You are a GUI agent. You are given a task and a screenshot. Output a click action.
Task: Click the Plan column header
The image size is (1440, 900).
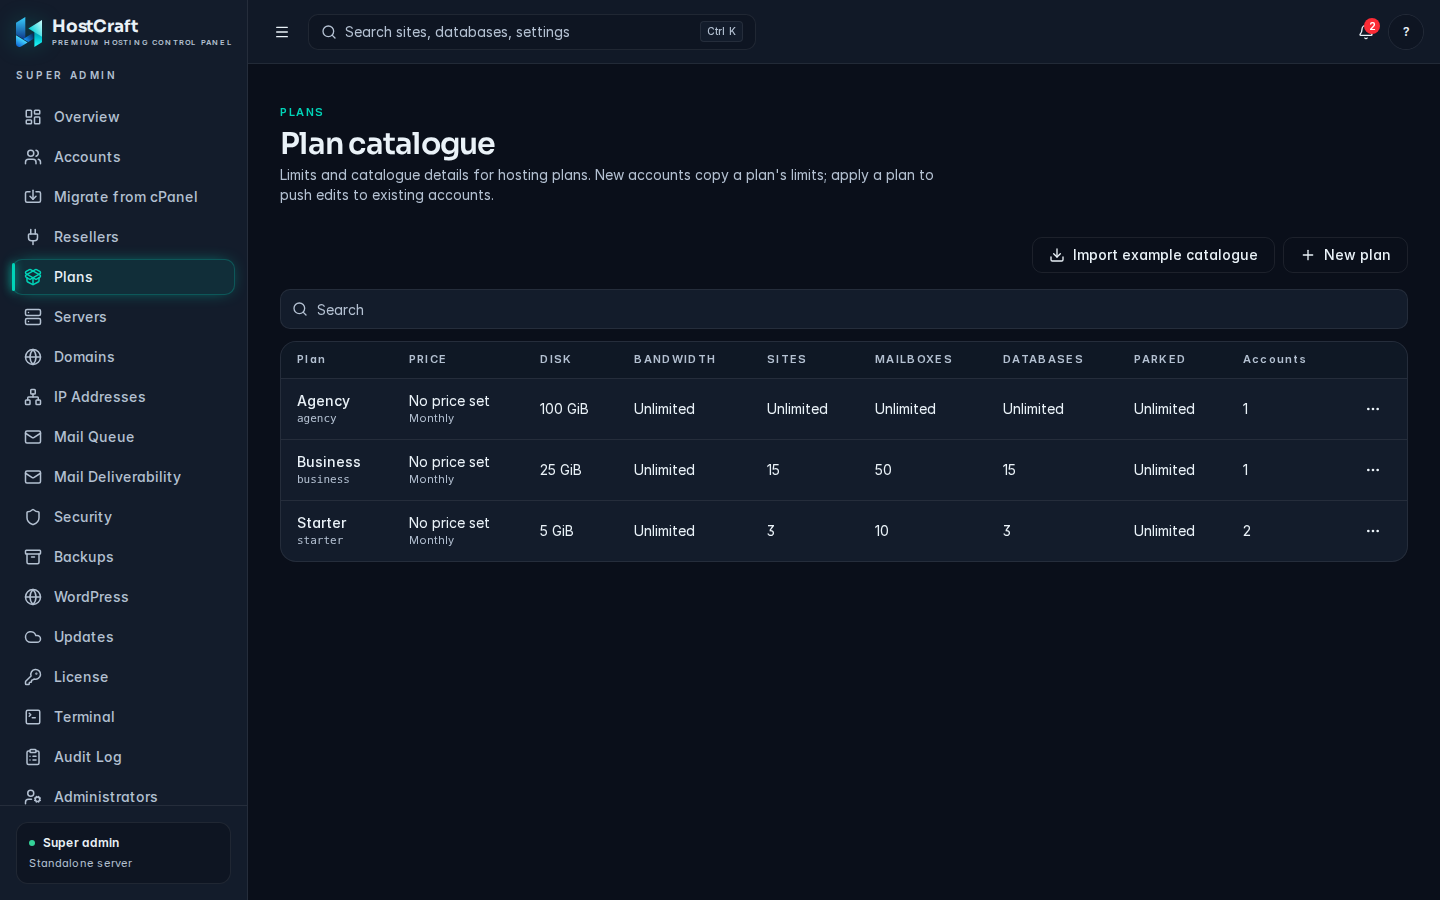tap(311, 359)
